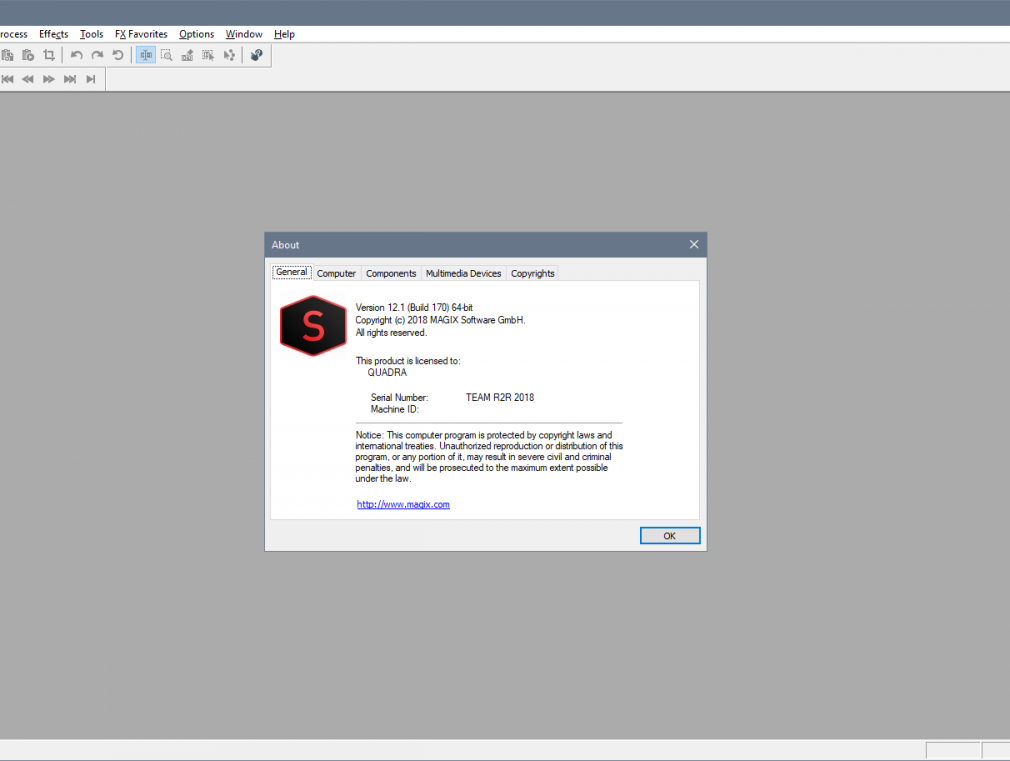Switch to the Computer tab
The height and width of the screenshot is (761, 1010).
336,274
